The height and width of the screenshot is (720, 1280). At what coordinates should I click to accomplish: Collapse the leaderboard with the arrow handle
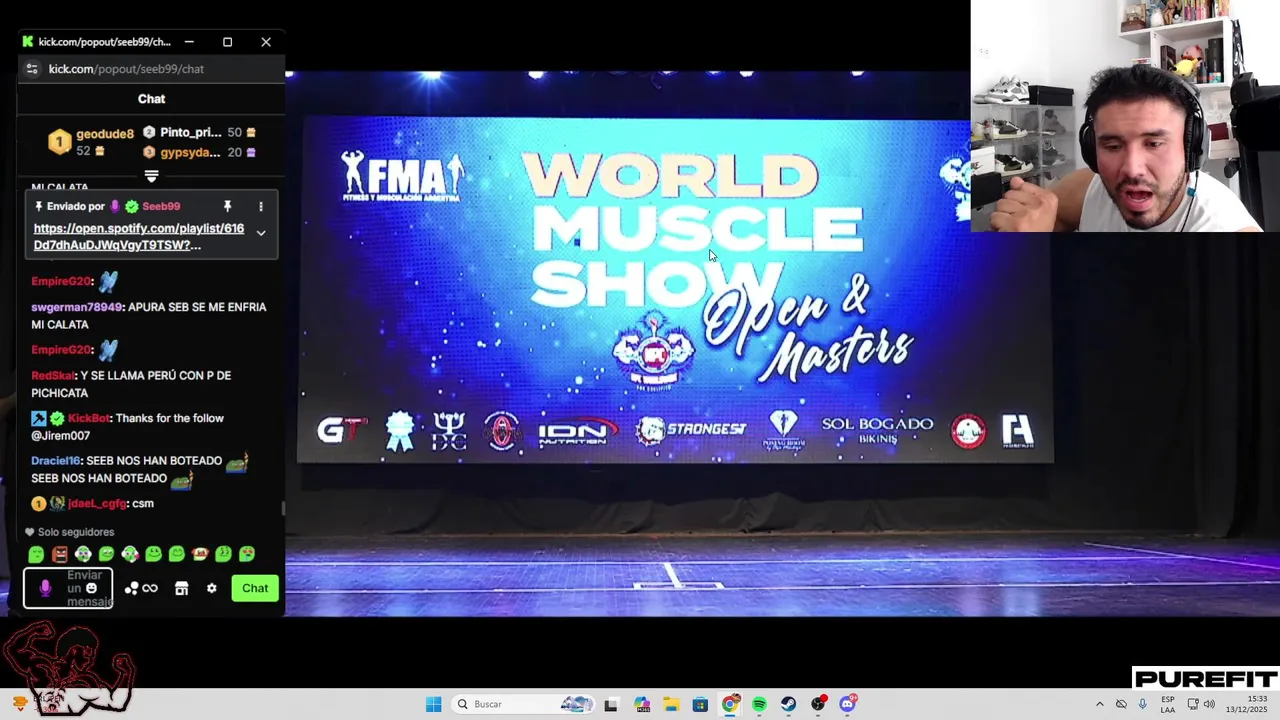[151, 176]
